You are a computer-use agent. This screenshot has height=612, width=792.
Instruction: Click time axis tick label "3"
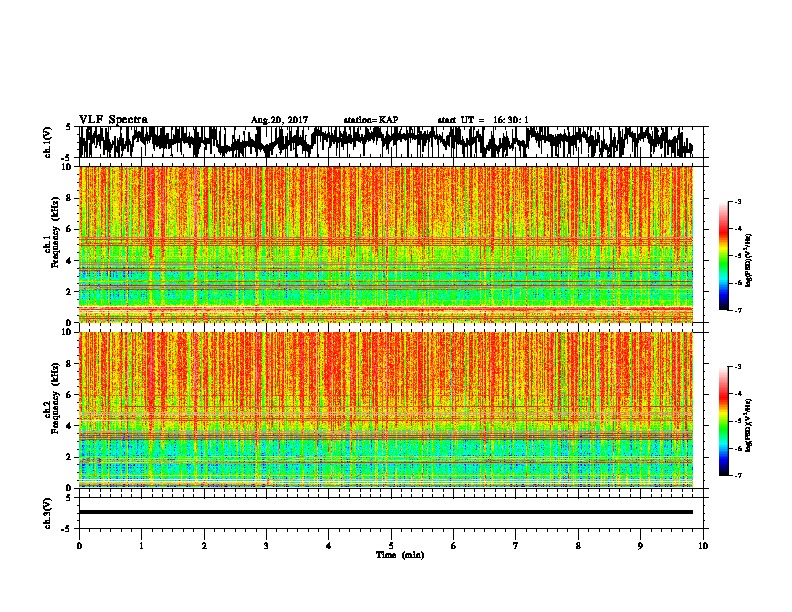[266, 546]
